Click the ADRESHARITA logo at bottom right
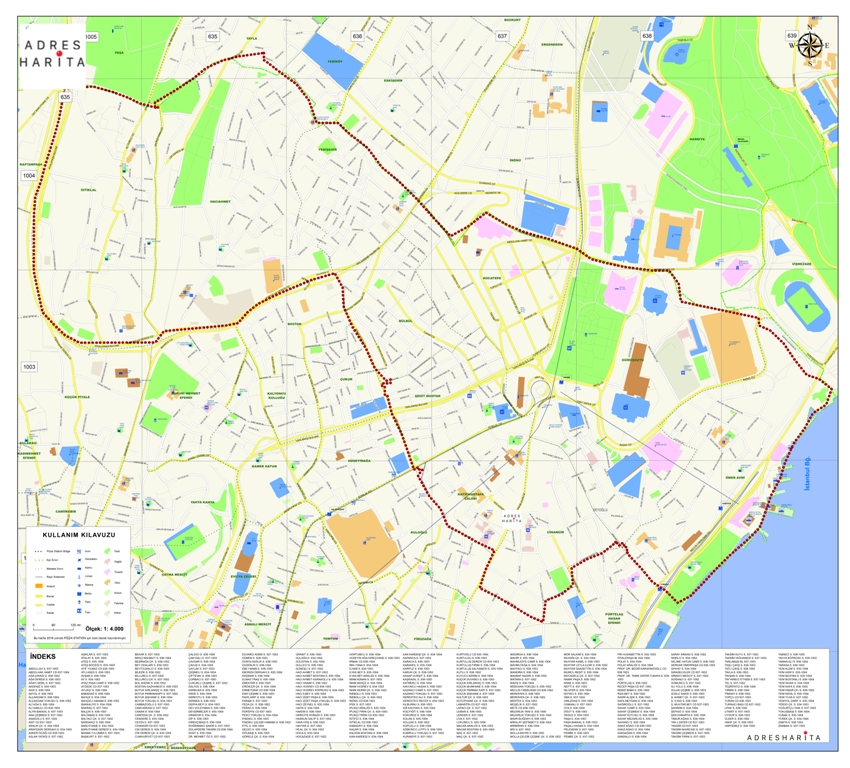 coord(785,737)
